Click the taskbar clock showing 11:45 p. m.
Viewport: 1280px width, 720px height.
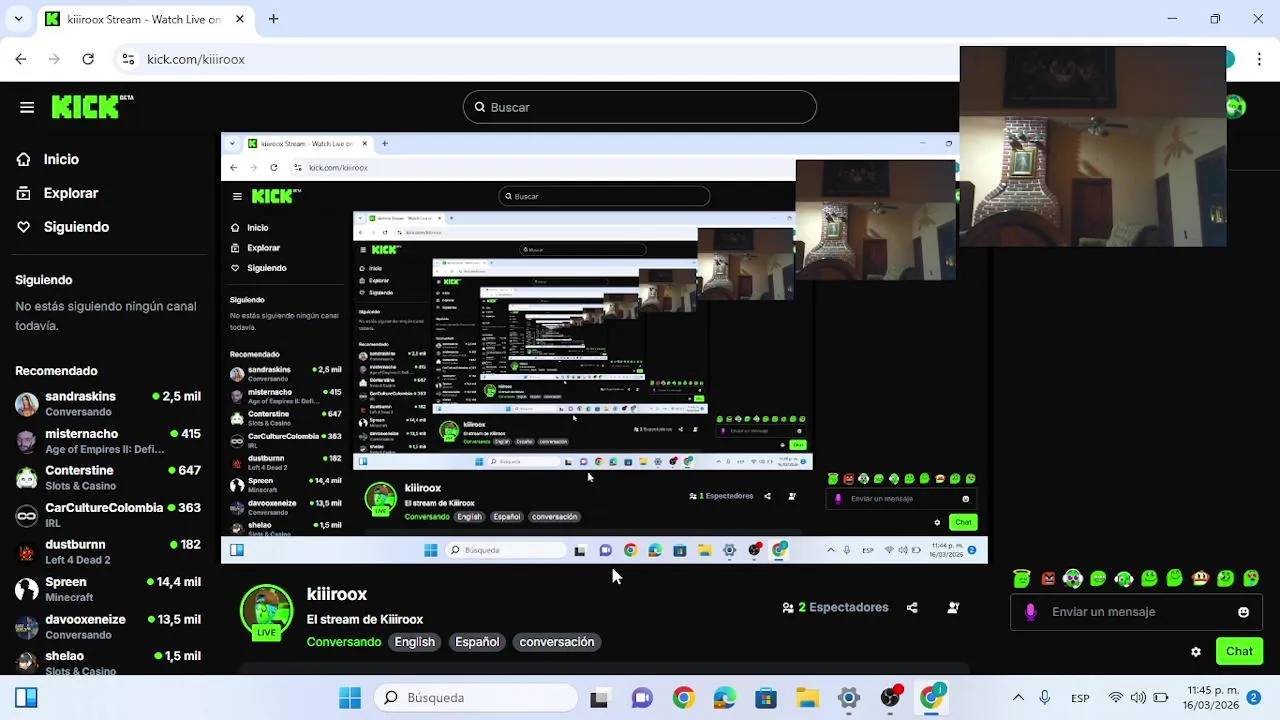(1211, 697)
